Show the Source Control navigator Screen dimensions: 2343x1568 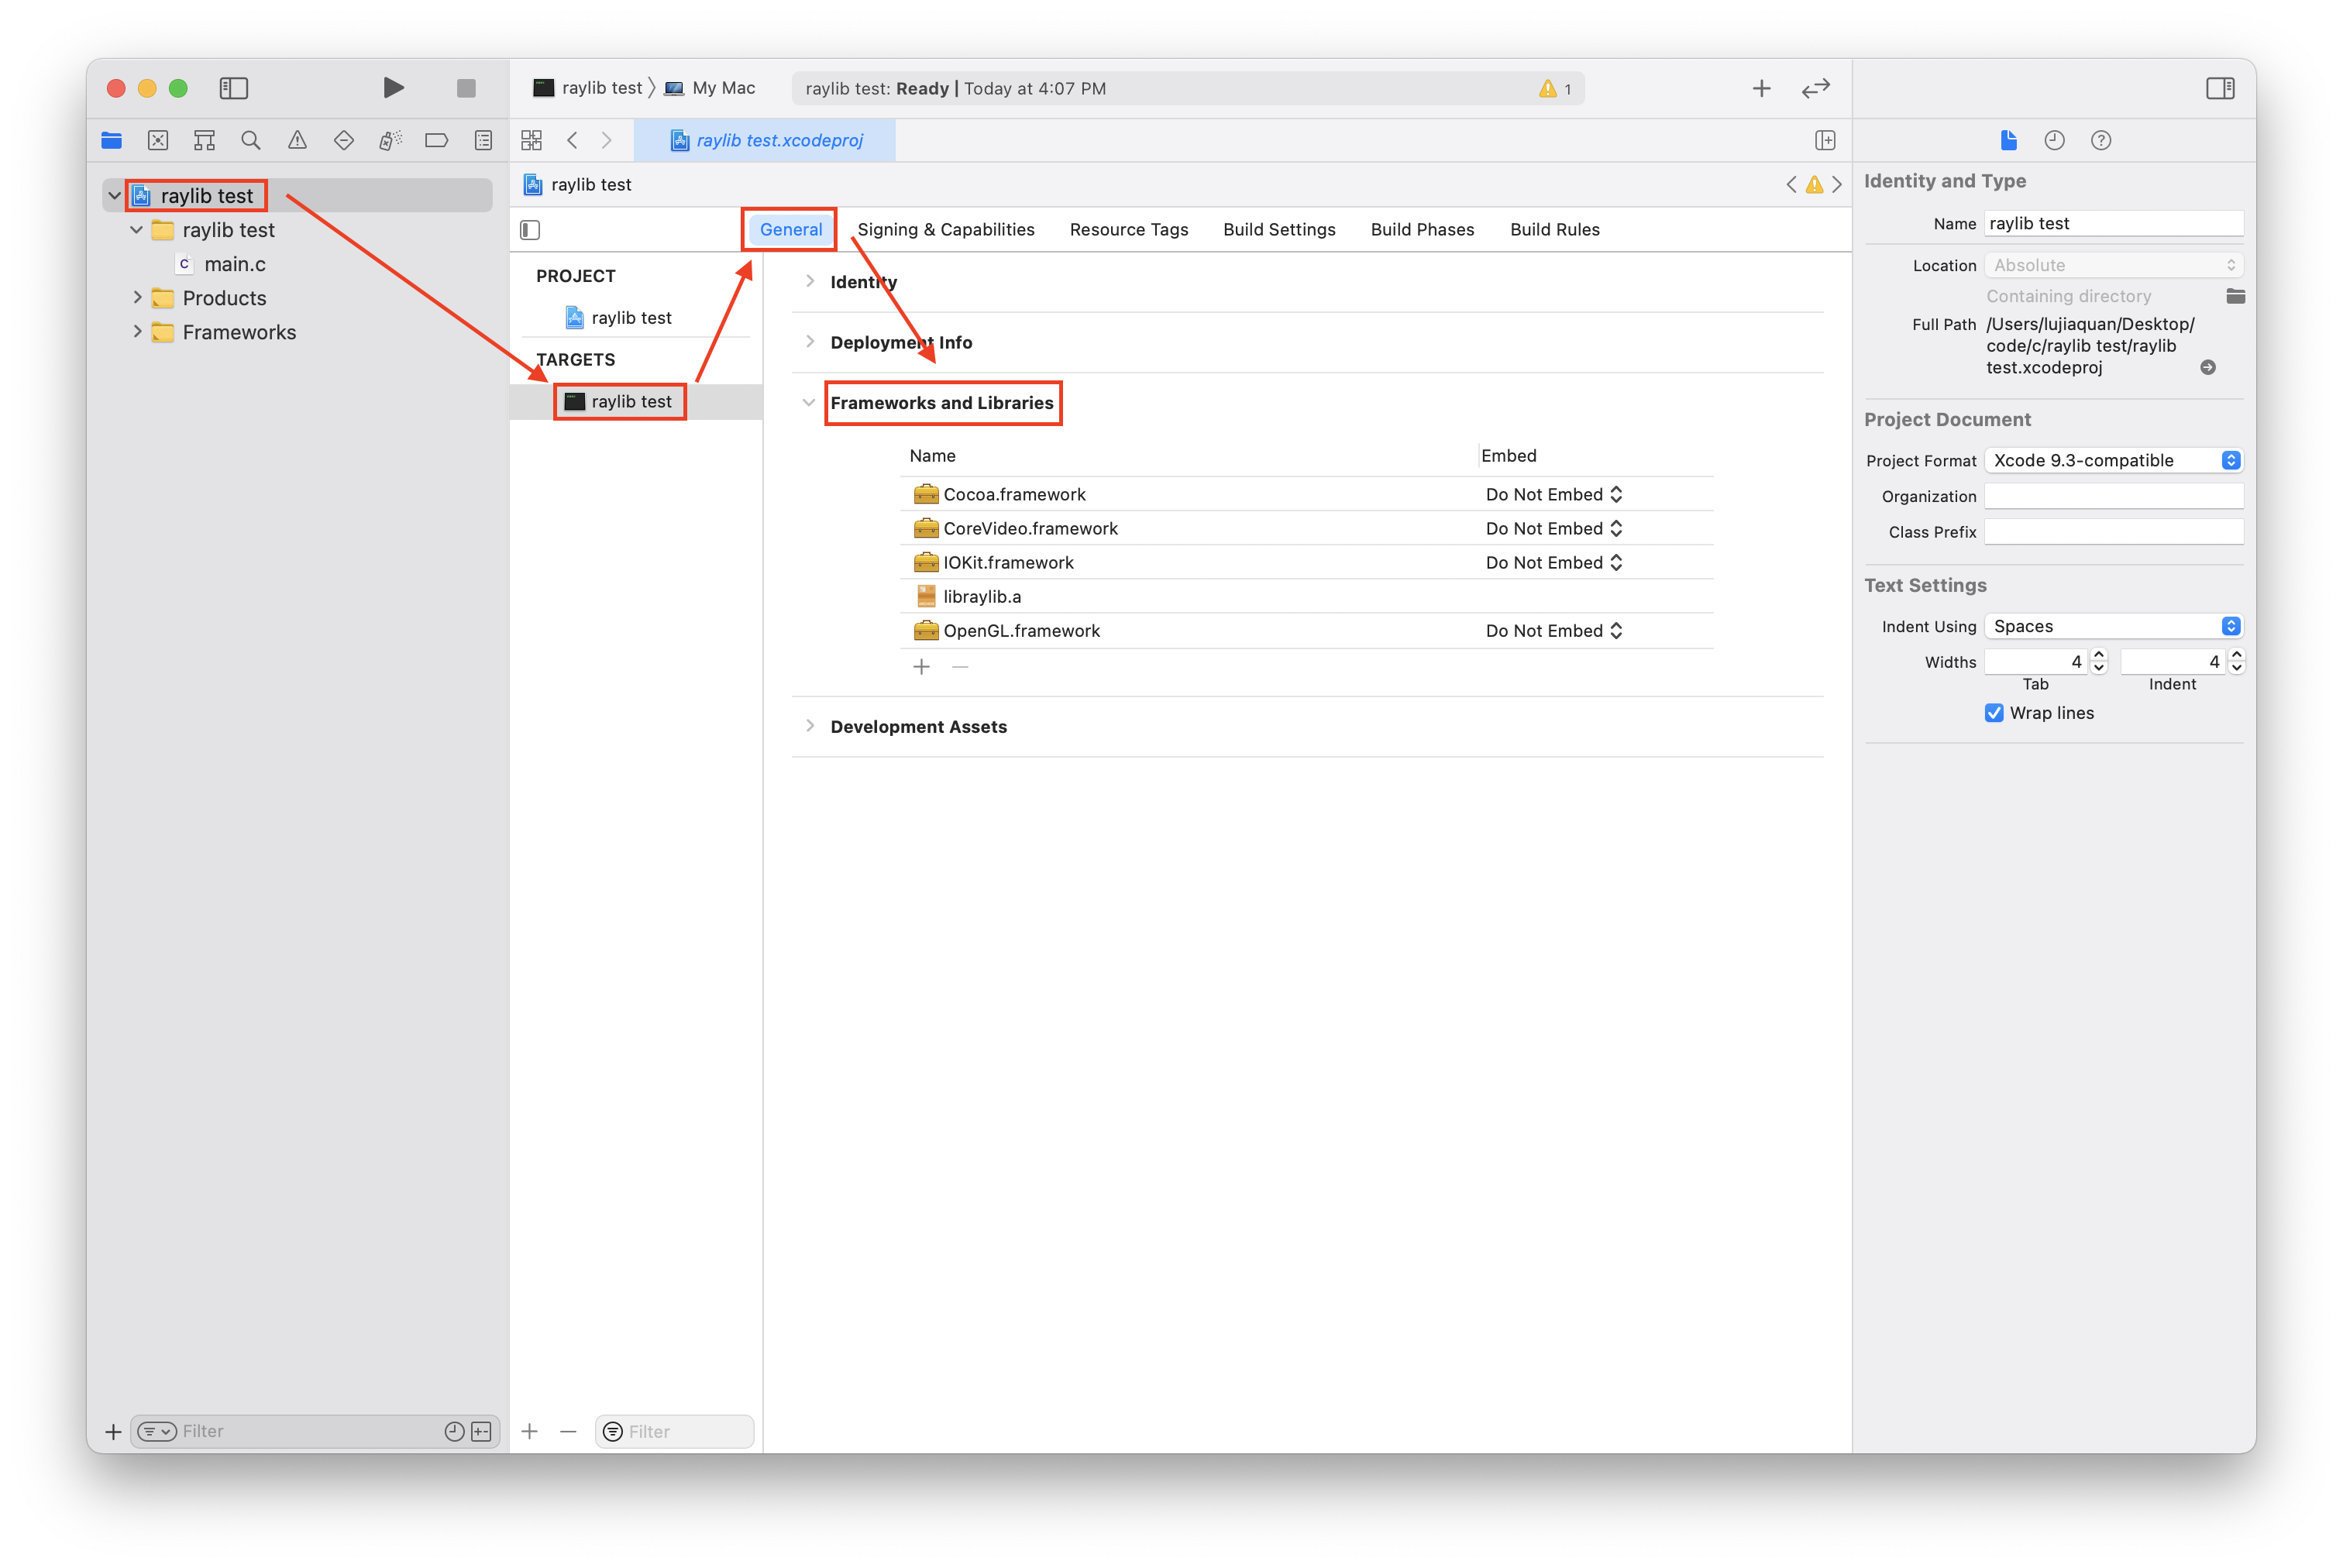158,140
